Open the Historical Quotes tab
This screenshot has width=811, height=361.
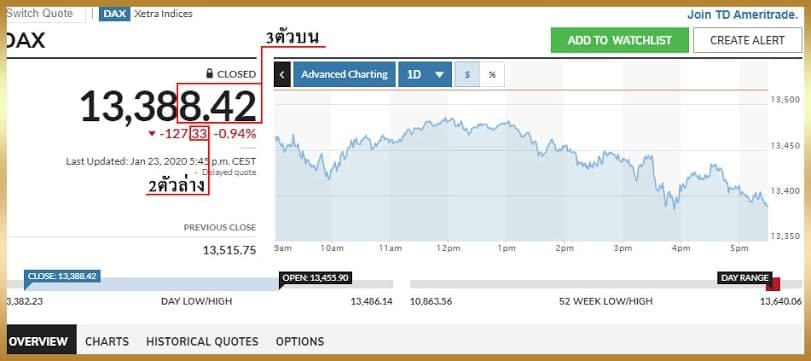(202, 341)
